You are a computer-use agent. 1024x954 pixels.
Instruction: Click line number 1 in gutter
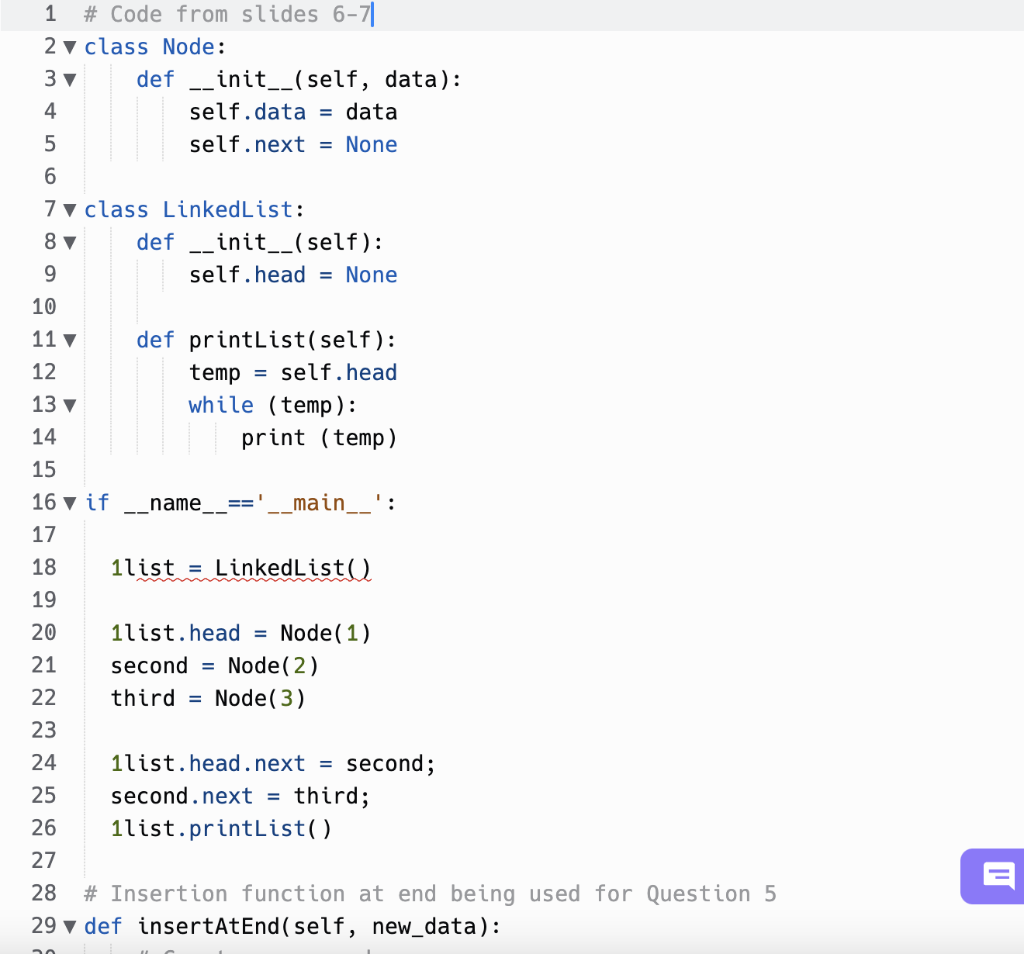(x=50, y=14)
